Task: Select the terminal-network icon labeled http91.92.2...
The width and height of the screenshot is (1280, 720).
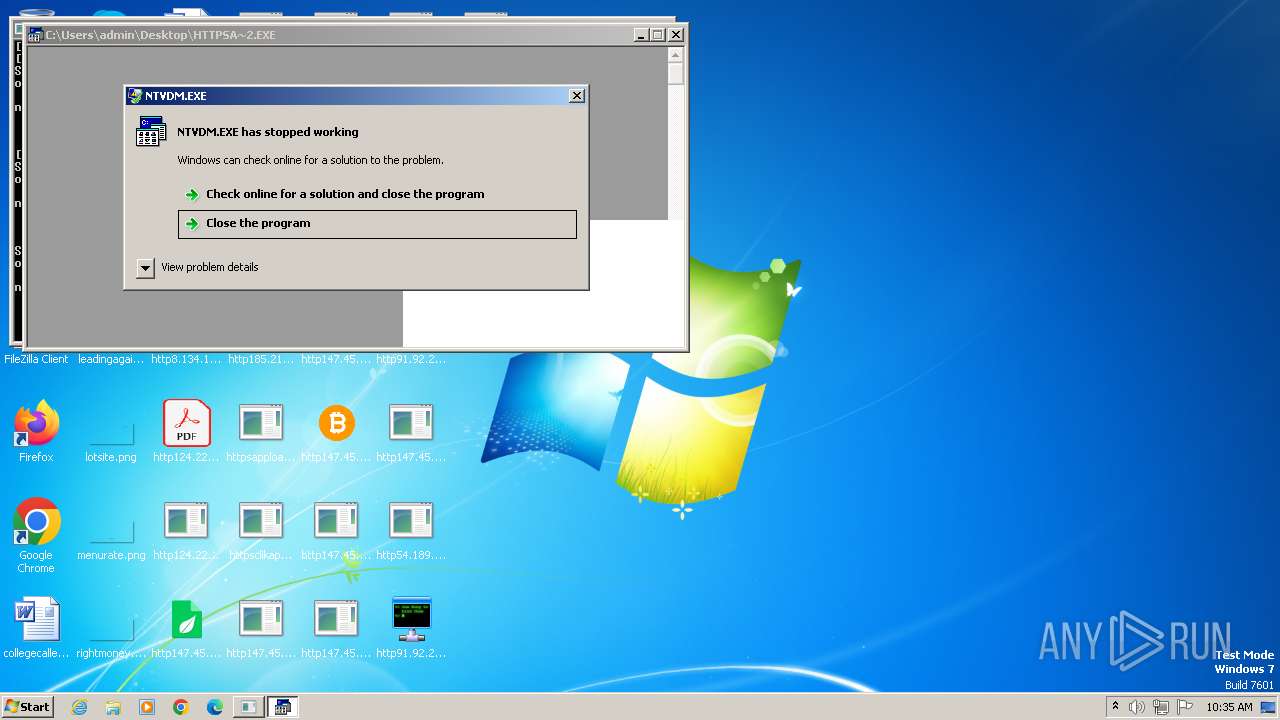Action: [411, 630]
